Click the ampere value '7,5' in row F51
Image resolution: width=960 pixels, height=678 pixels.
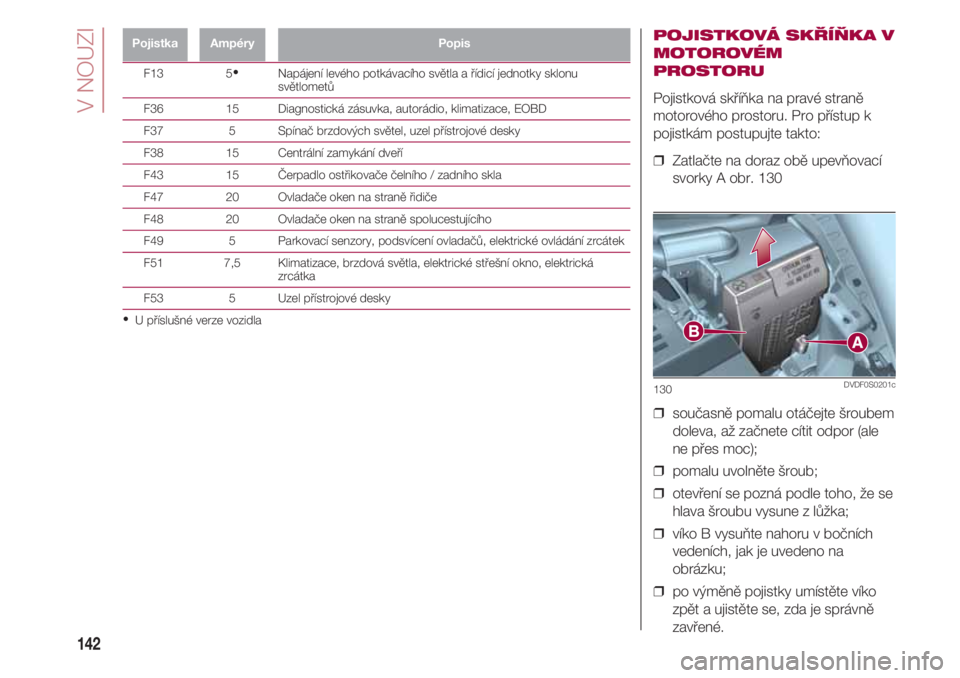(232, 263)
